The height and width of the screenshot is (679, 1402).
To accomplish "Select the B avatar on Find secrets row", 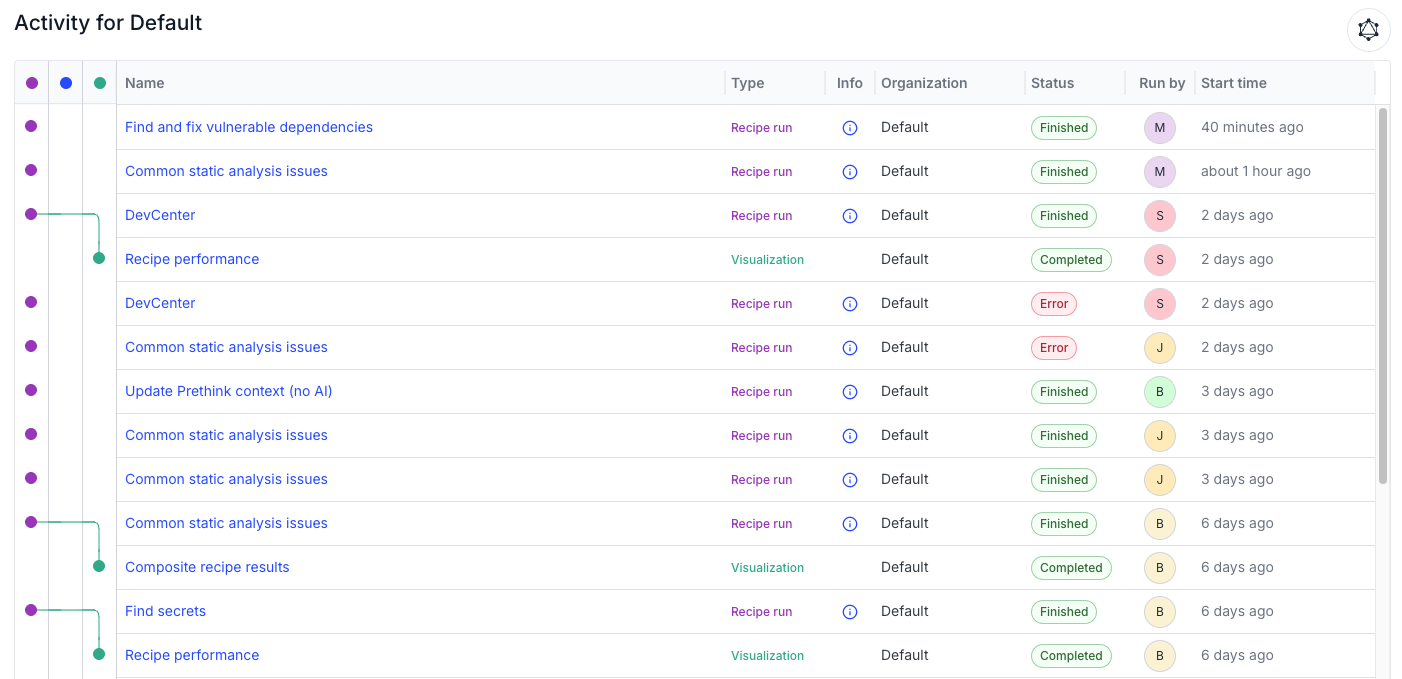I will click(x=1160, y=612).
